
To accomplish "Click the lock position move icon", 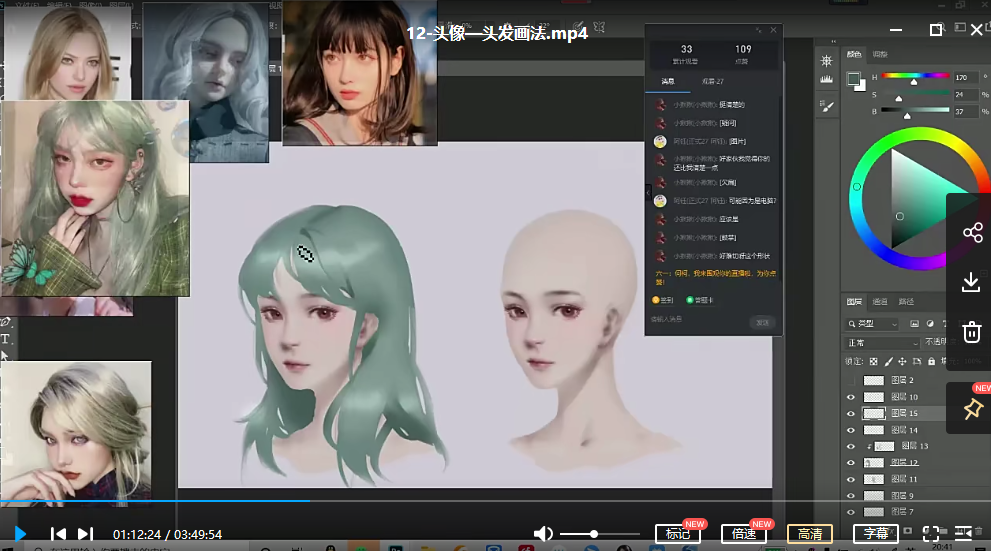I will 902,361.
